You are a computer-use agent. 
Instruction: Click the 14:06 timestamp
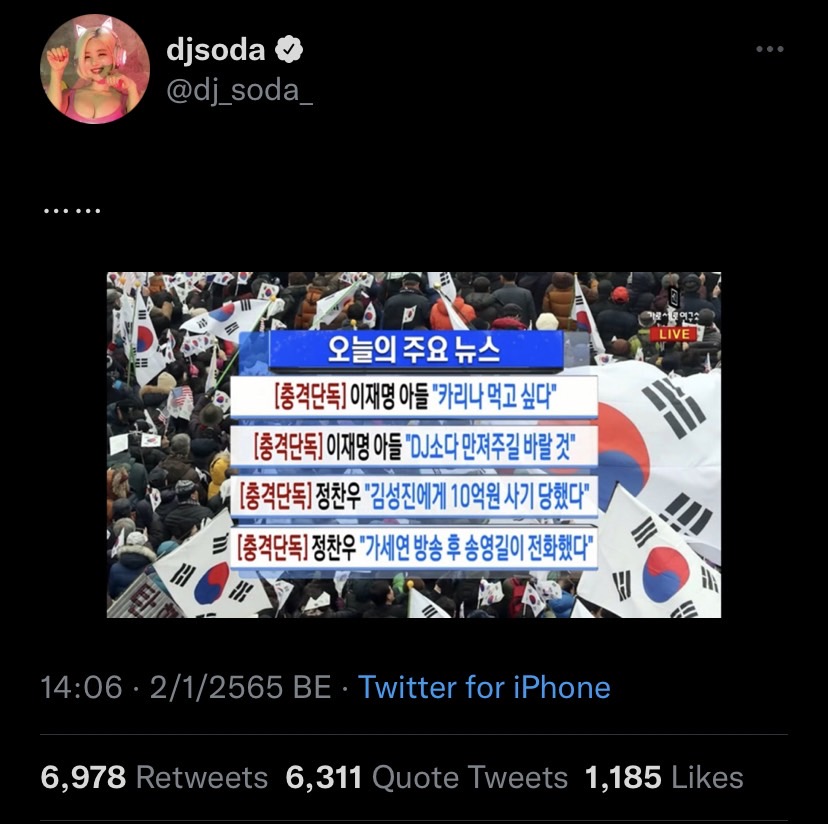tap(81, 687)
